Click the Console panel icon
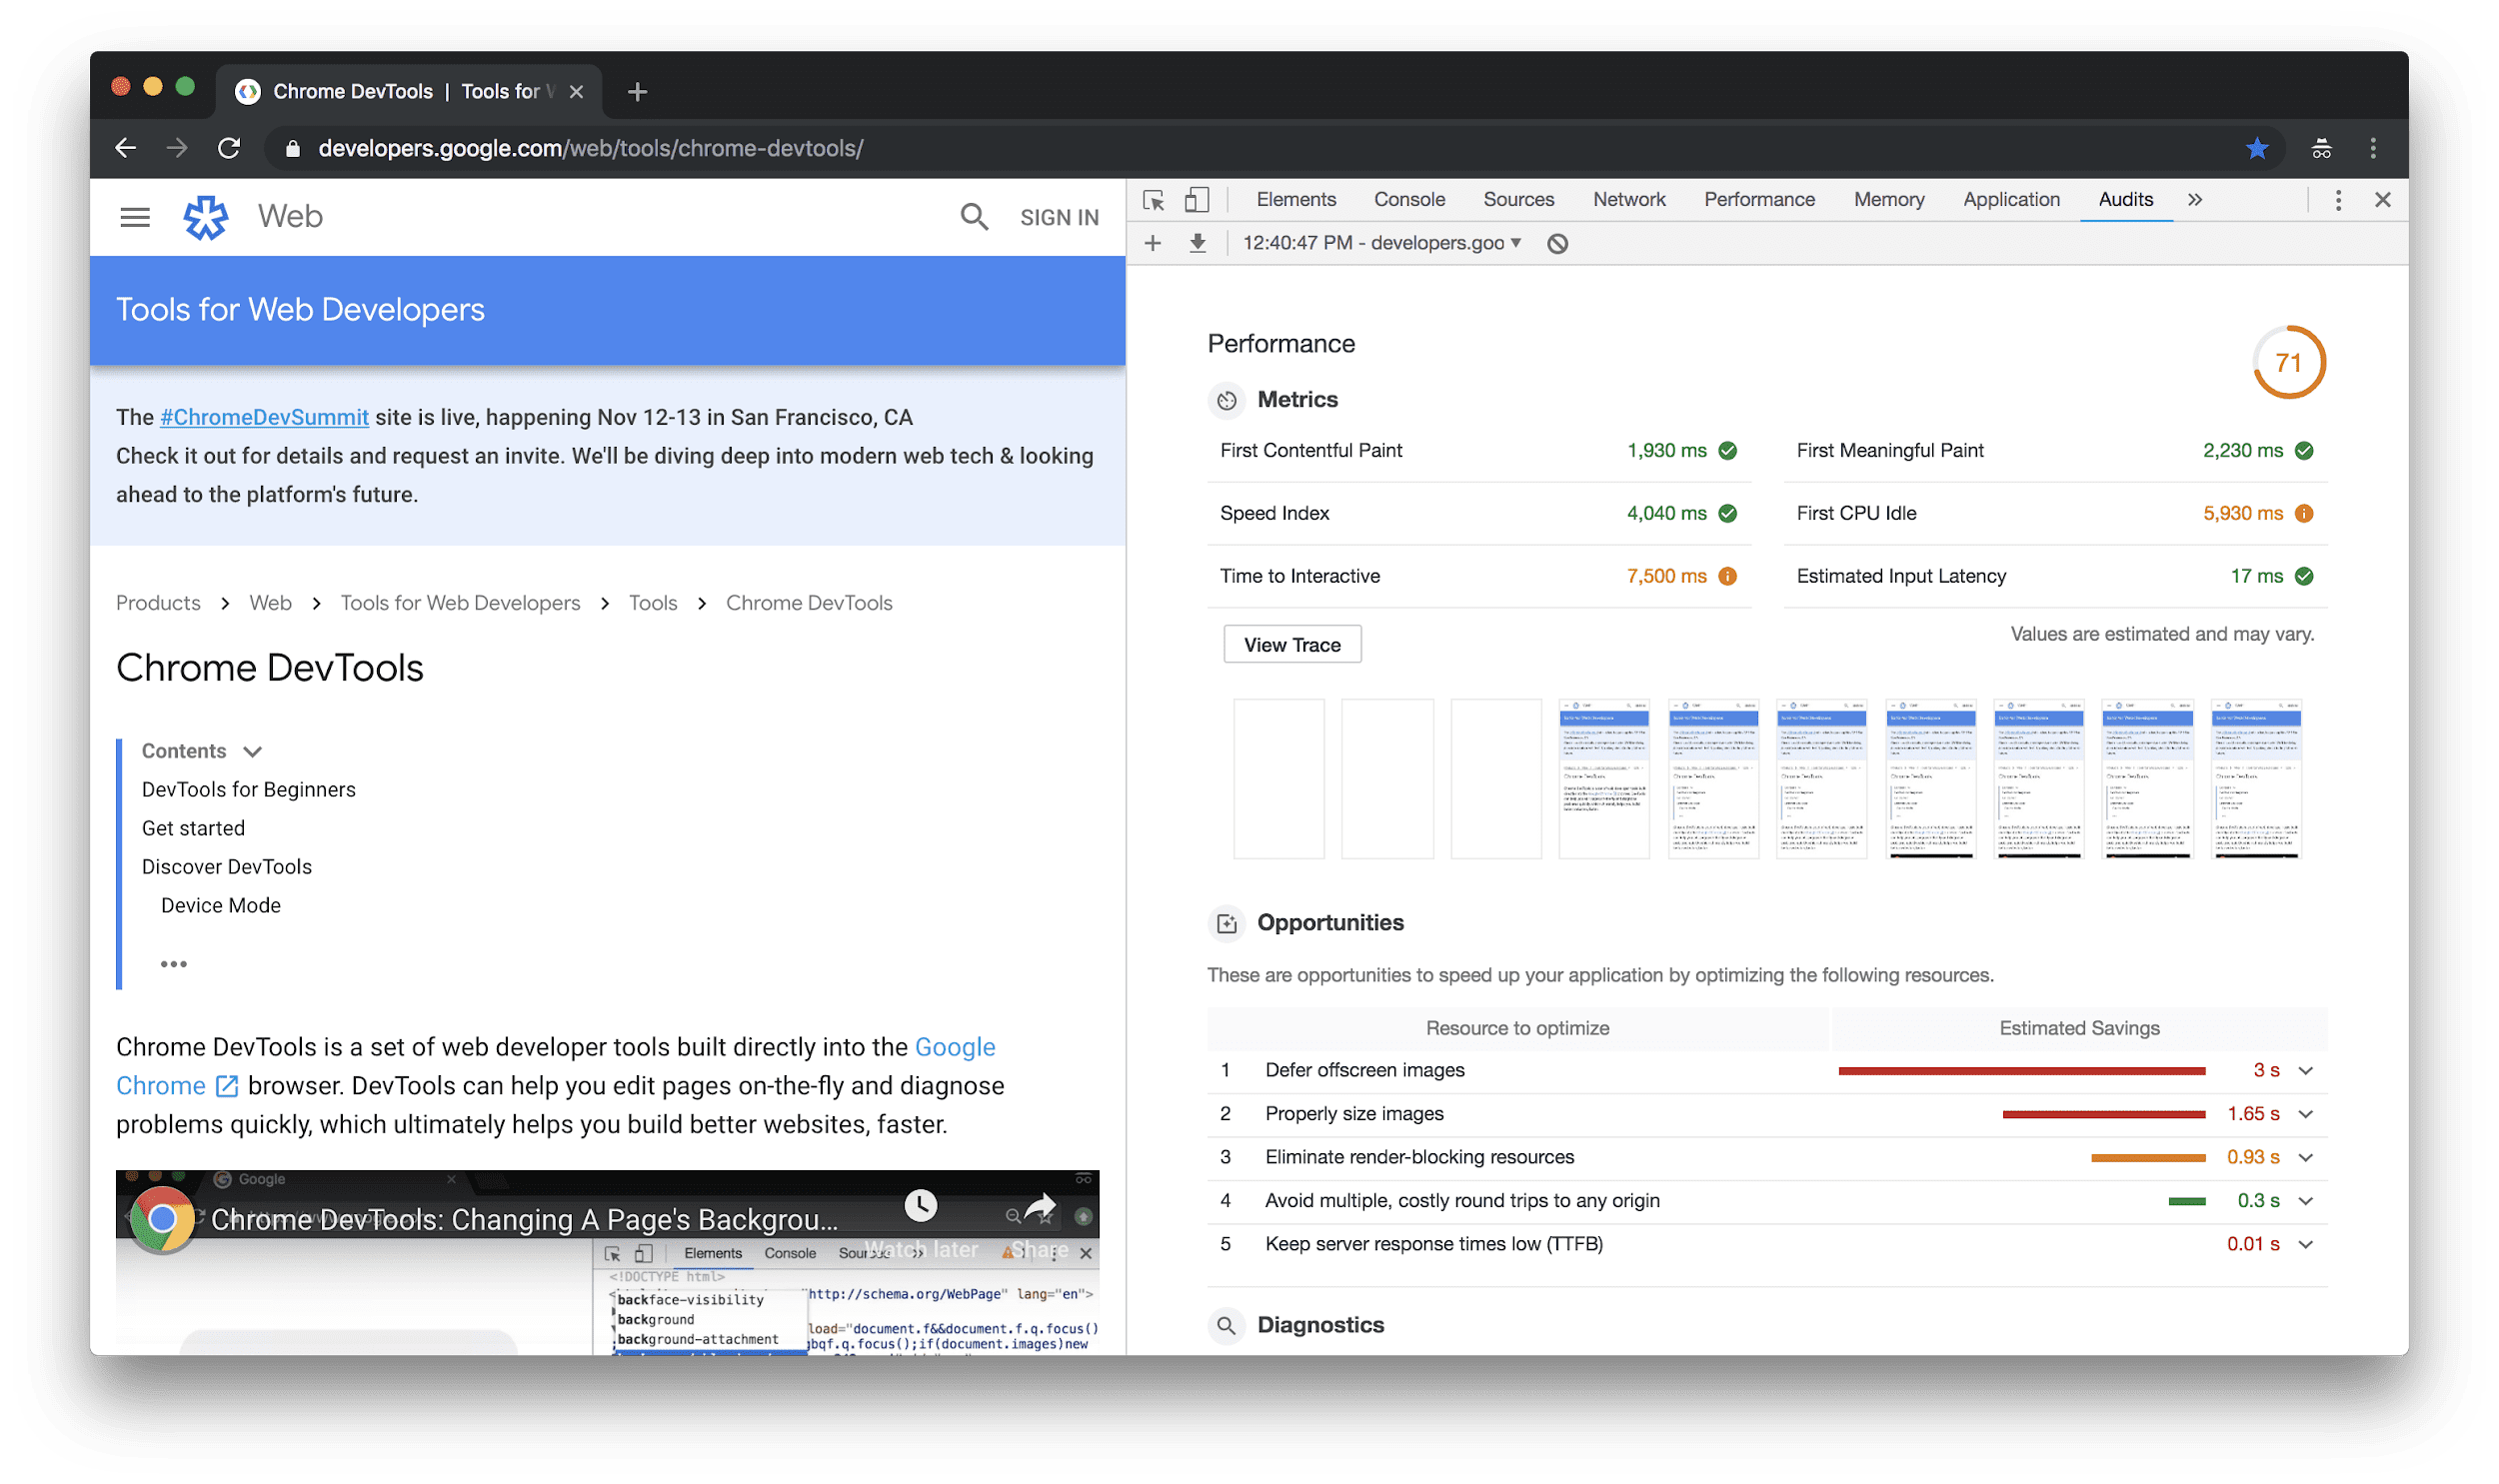 1406,198
